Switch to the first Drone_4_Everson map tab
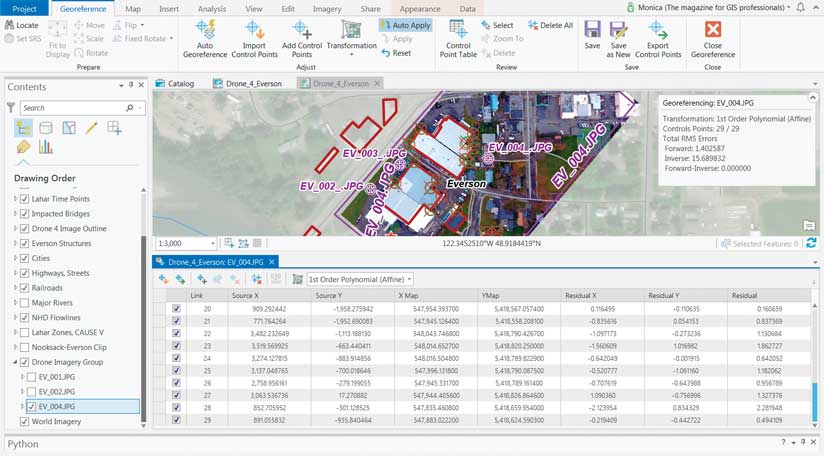 pos(248,84)
